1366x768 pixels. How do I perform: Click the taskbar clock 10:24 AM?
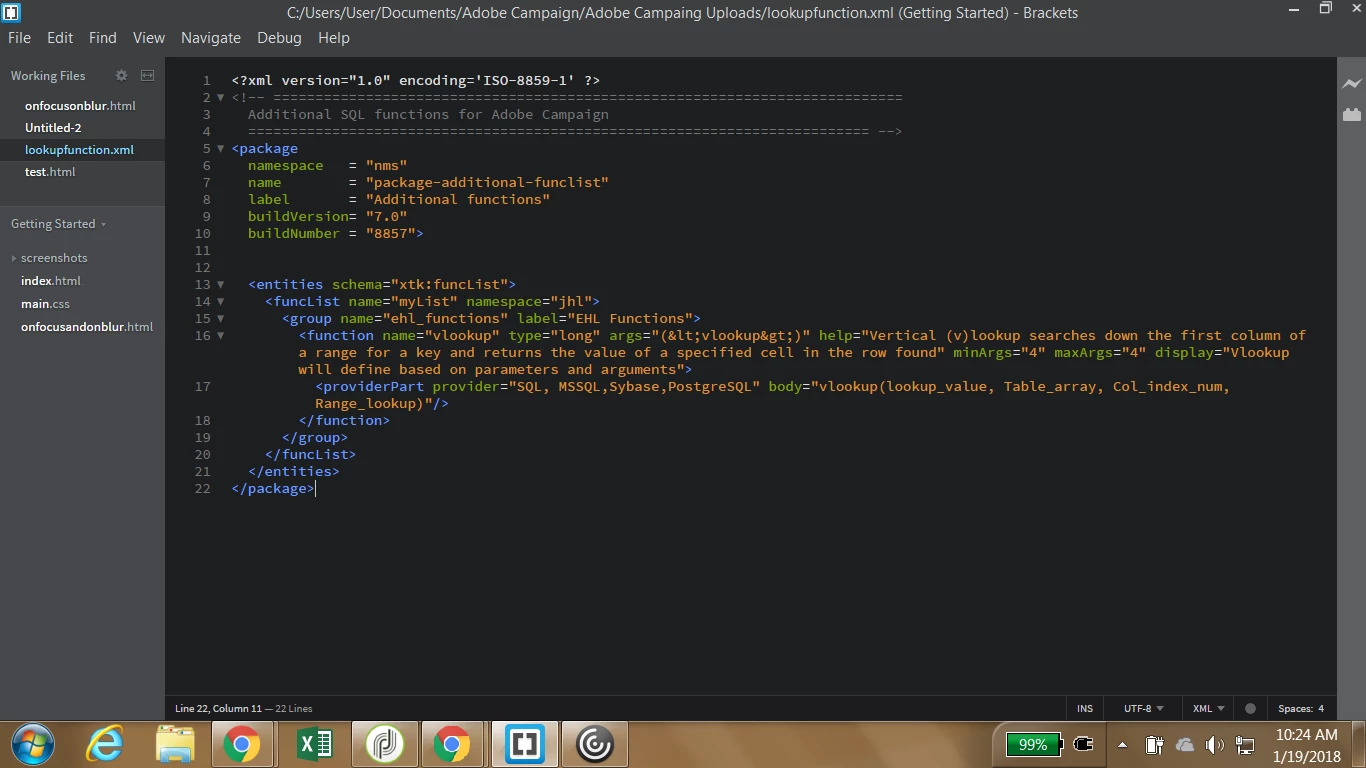click(1306, 735)
